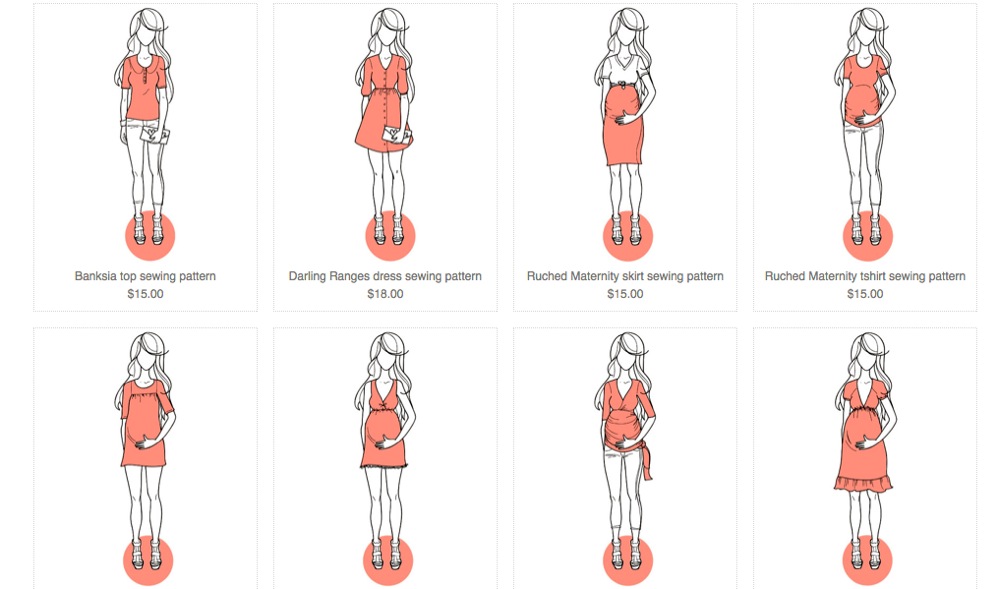Open the ruffle-hem maternity dress illustration

click(x=865, y=459)
